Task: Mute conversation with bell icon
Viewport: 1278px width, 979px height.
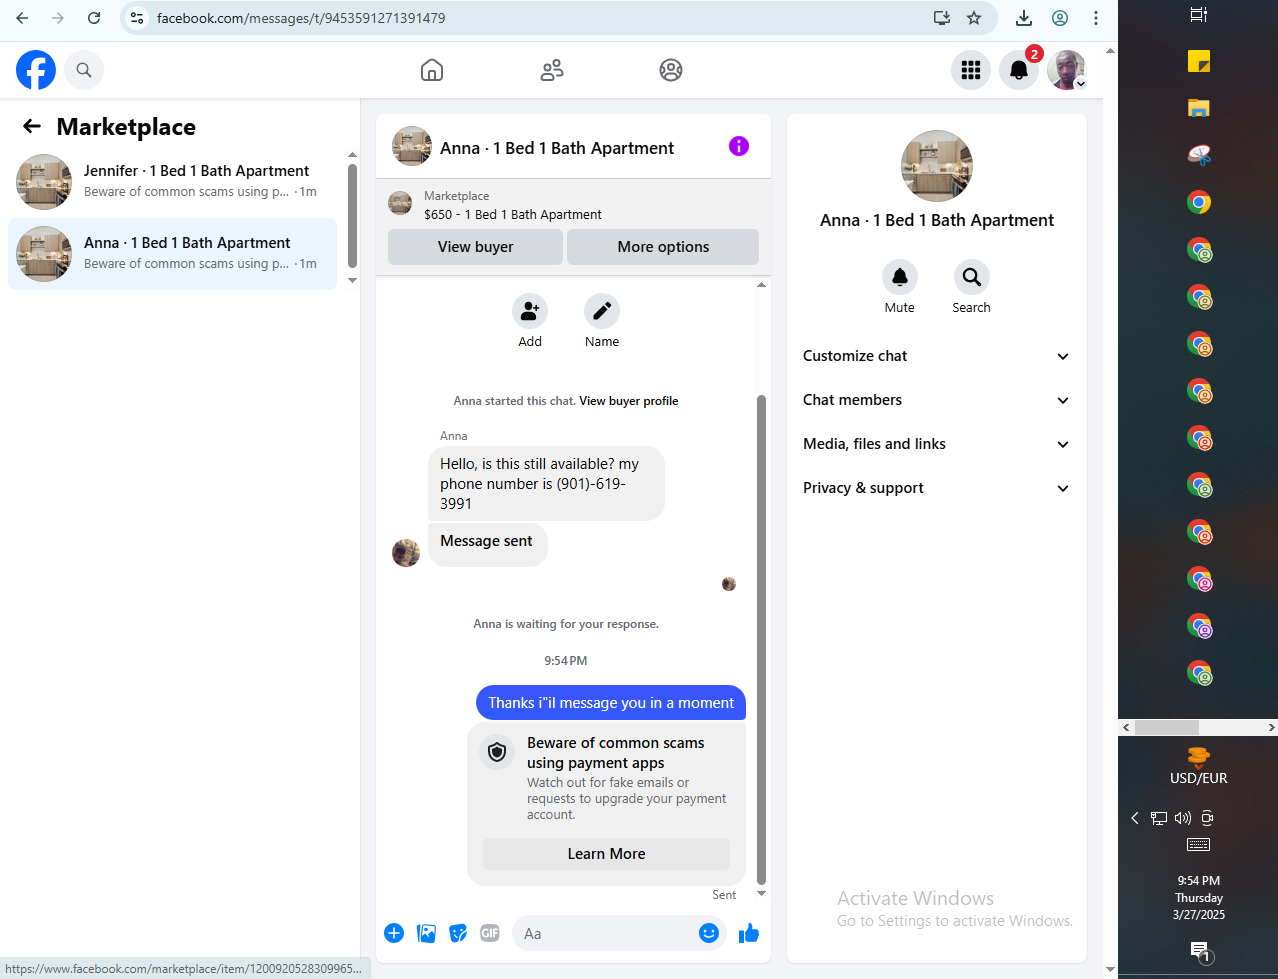Action: click(900, 277)
